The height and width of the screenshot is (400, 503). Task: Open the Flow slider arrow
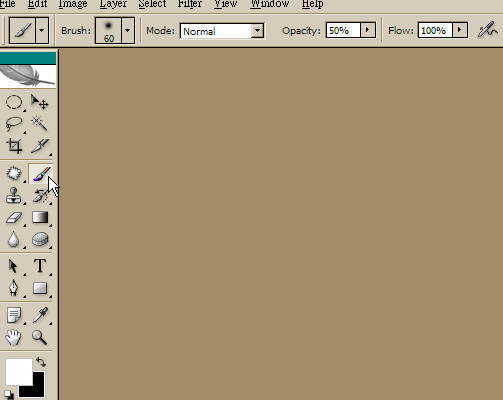pyautogui.click(x=460, y=30)
